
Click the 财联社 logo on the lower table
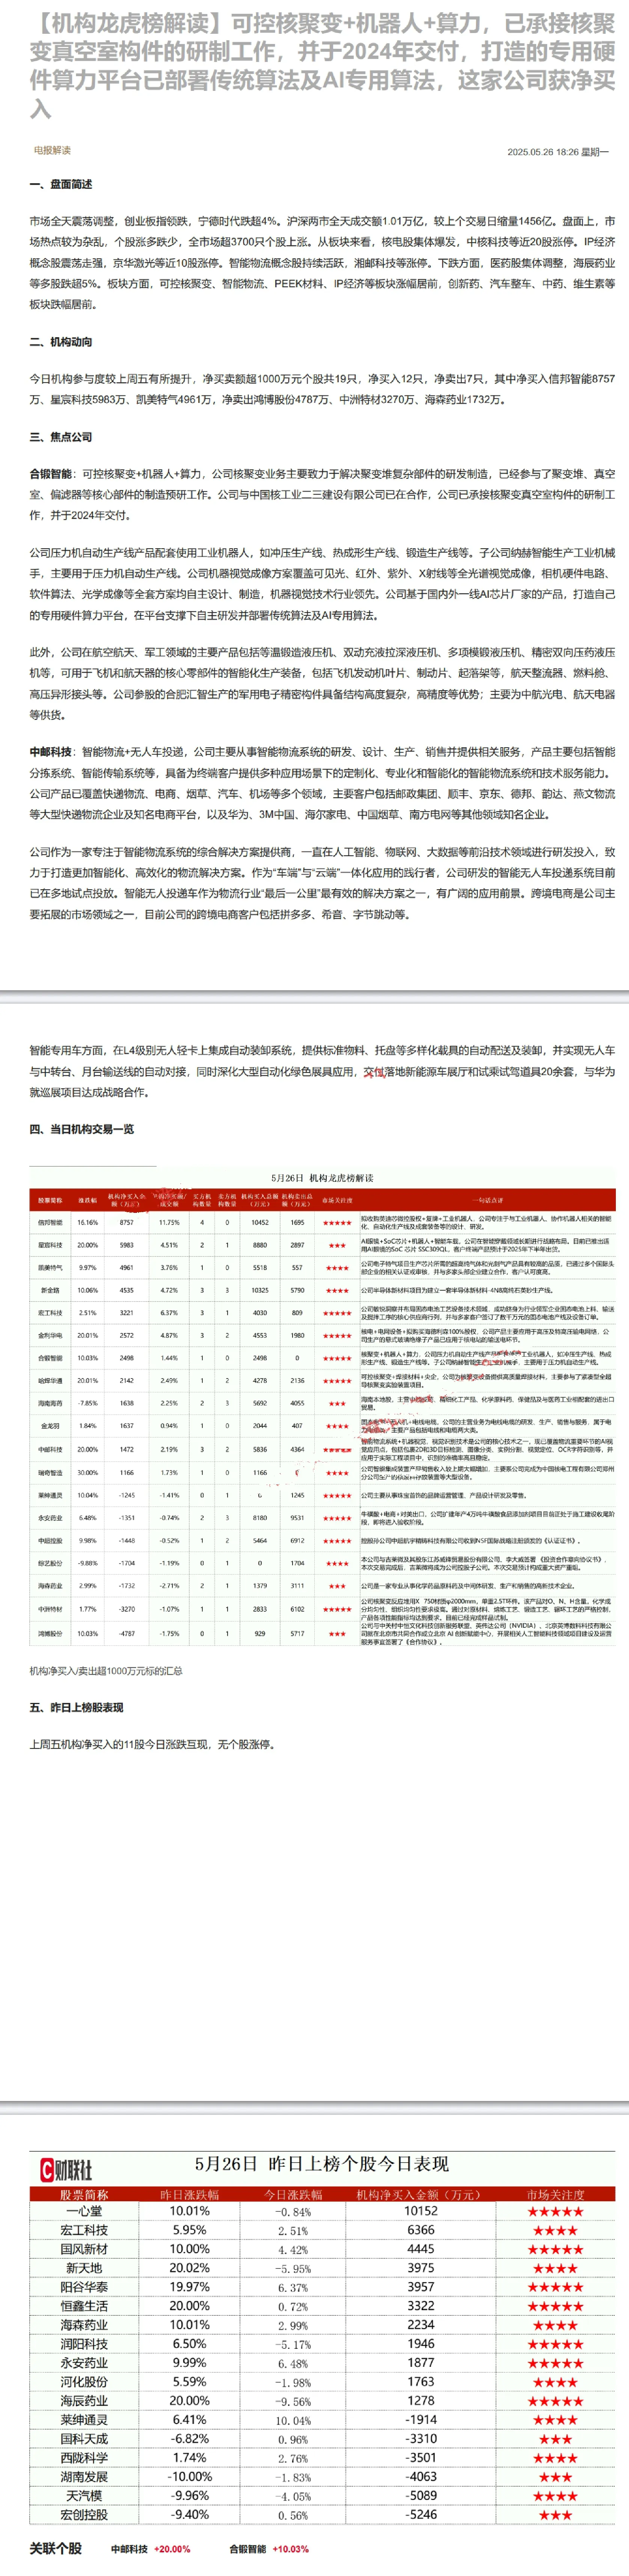(66, 2170)
